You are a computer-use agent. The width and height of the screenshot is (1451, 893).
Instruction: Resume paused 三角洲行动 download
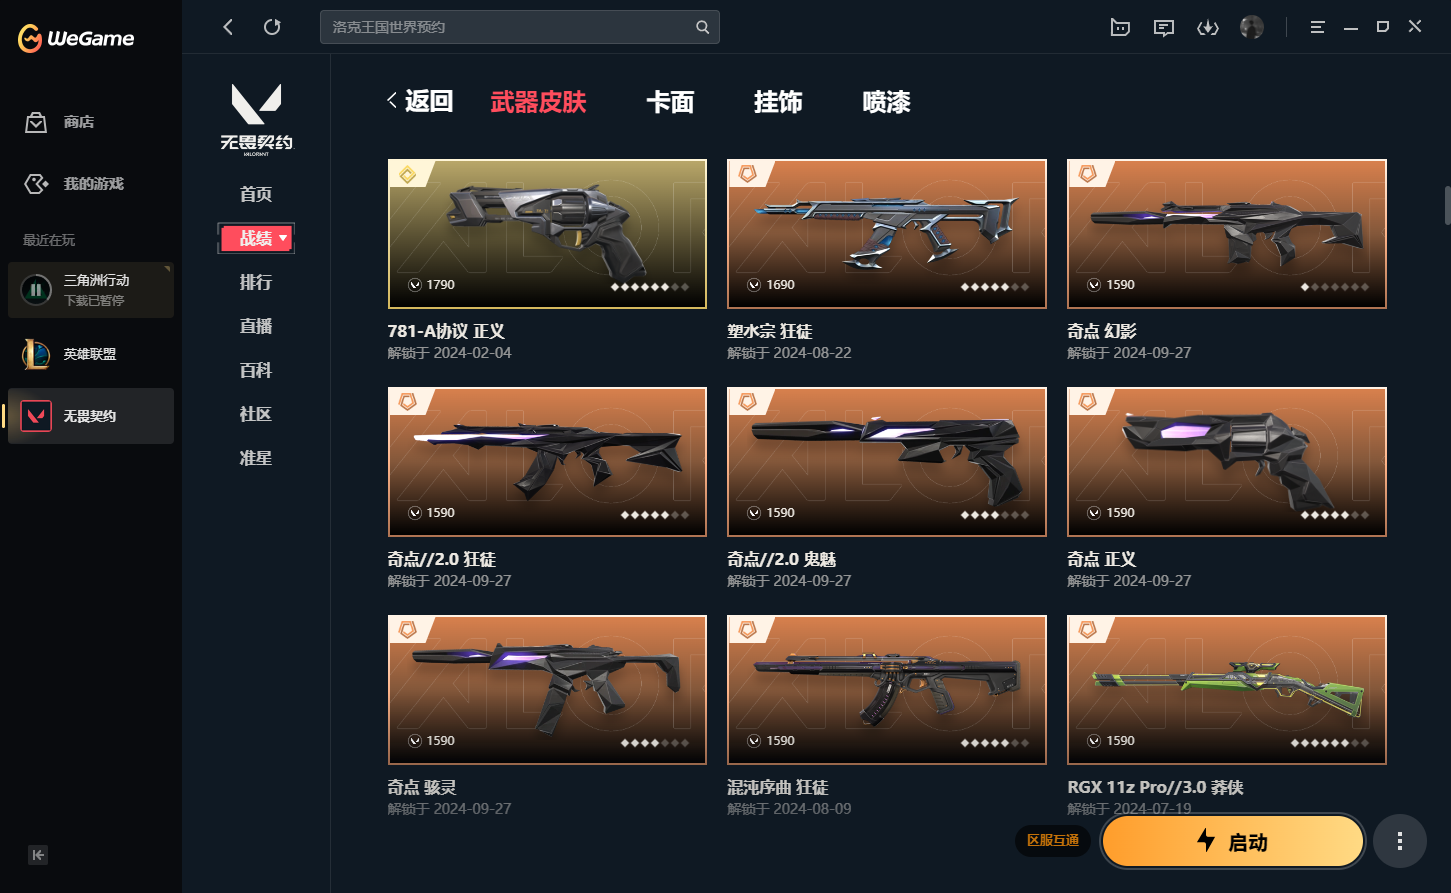[x=37, y=291]
